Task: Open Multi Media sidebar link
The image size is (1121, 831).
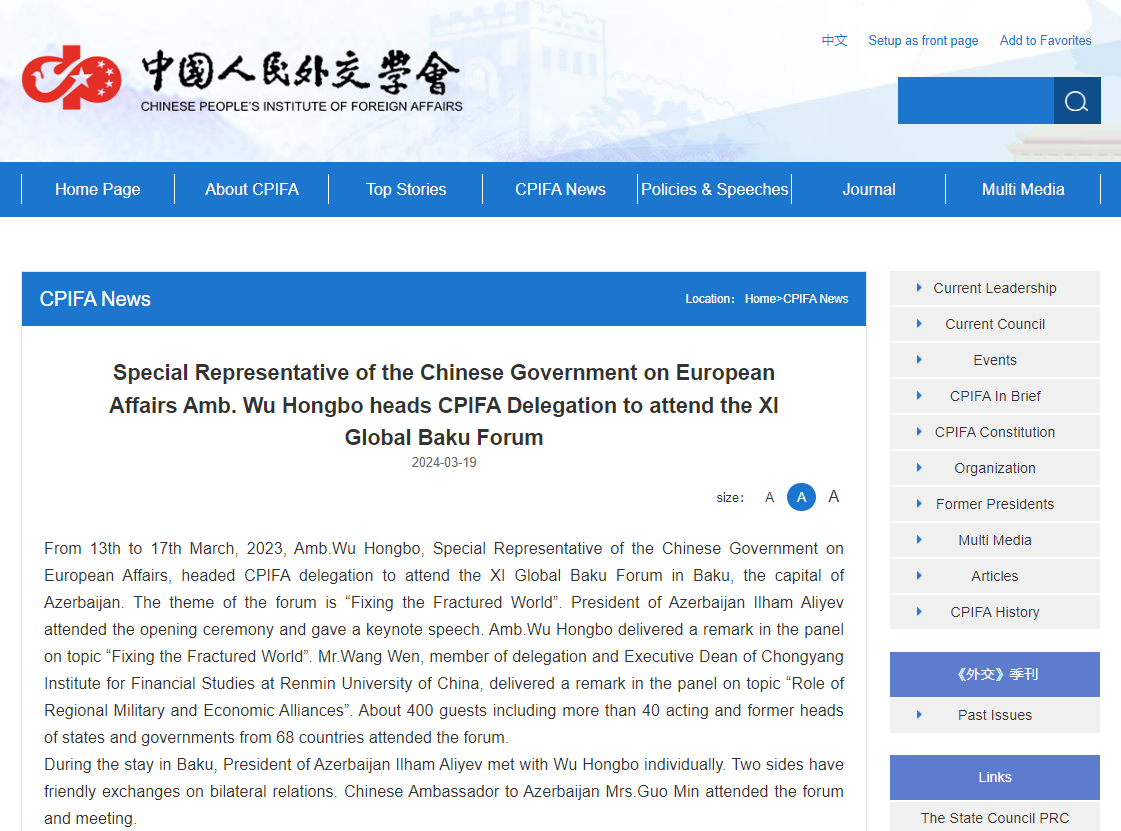Action: (994, 540)
